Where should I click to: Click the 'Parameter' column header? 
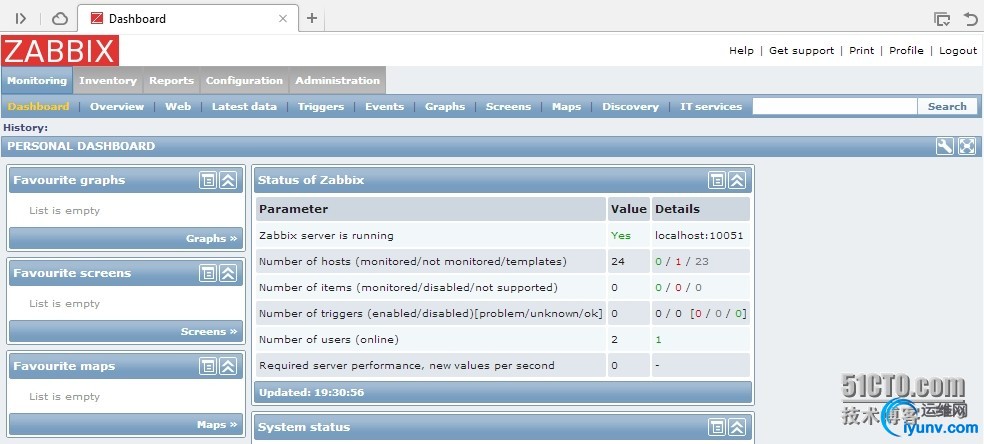tap(293, 209)
